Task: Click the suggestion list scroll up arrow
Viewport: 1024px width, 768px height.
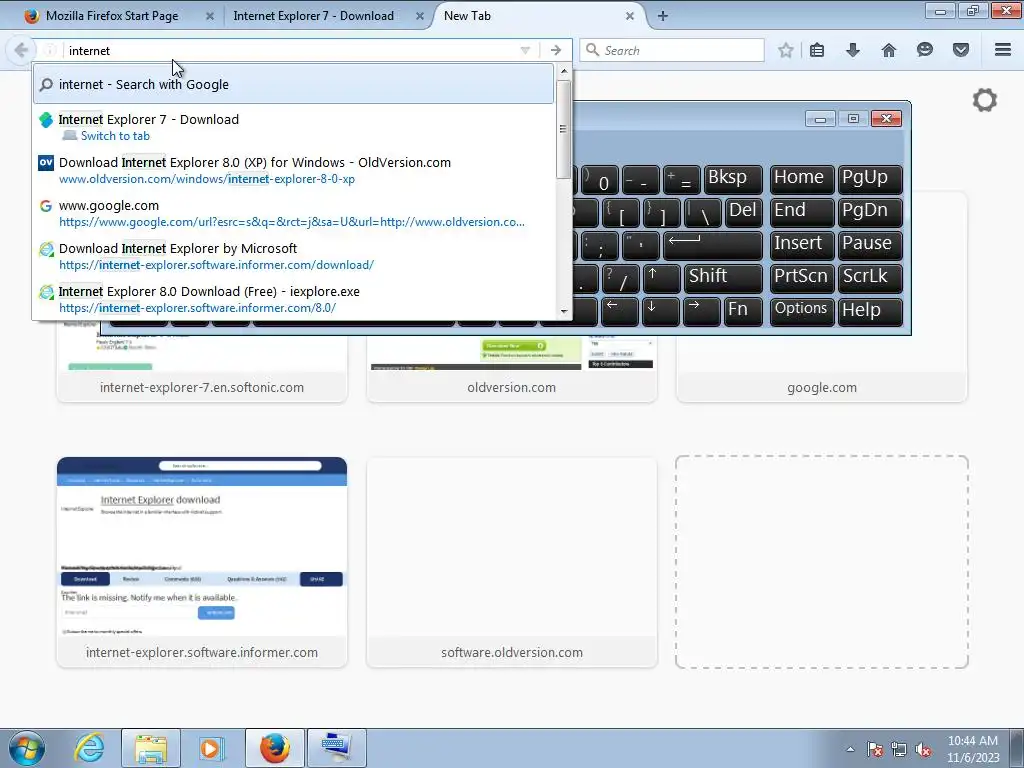Action: point(564,71)
